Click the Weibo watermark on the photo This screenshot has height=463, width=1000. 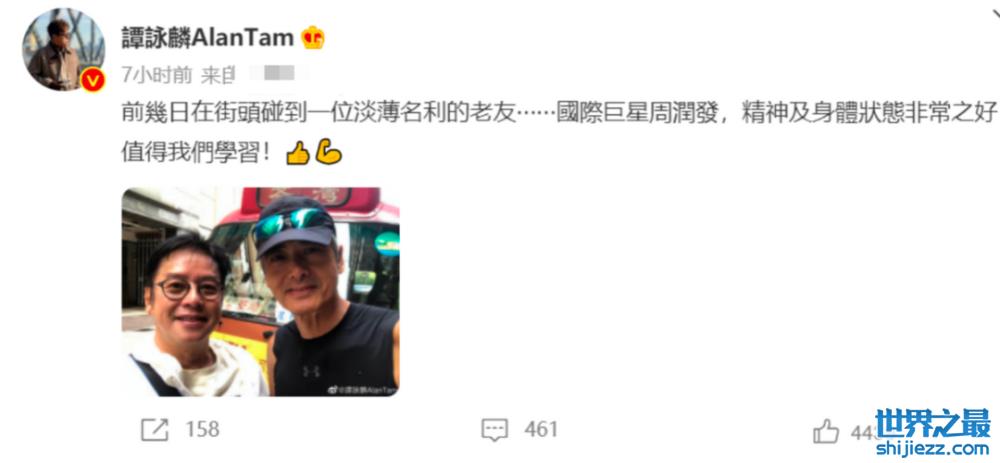(x=362, y=389)
